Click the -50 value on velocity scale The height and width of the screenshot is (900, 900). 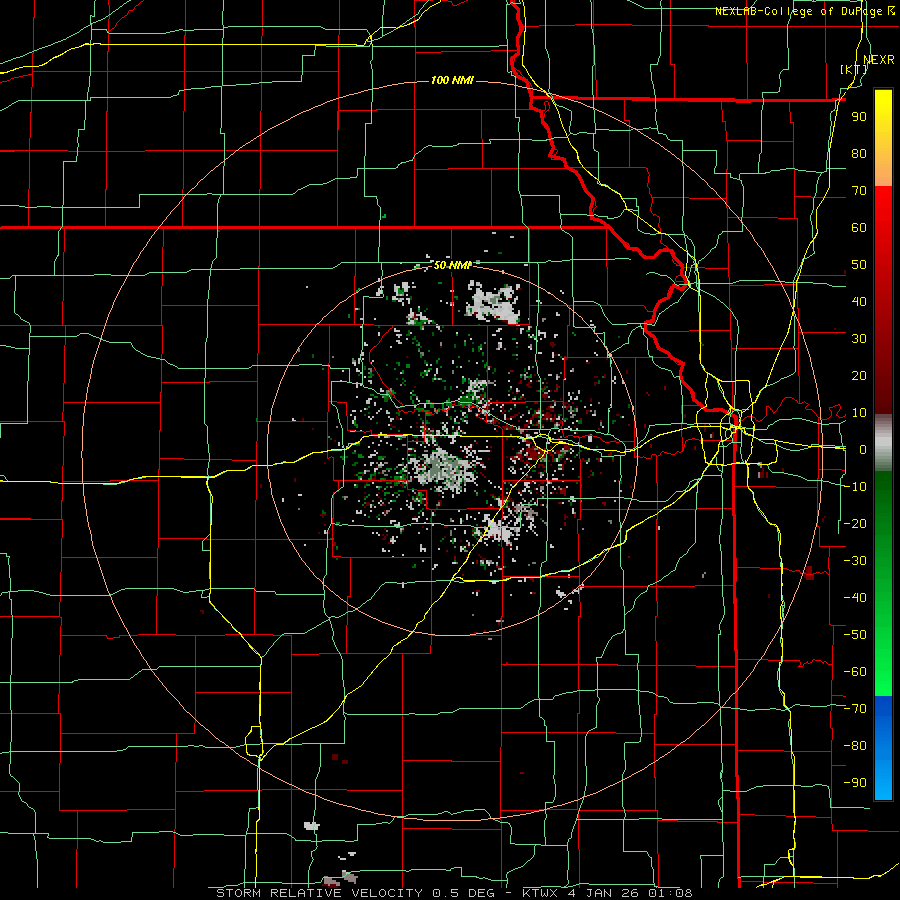tap(855, 635)
